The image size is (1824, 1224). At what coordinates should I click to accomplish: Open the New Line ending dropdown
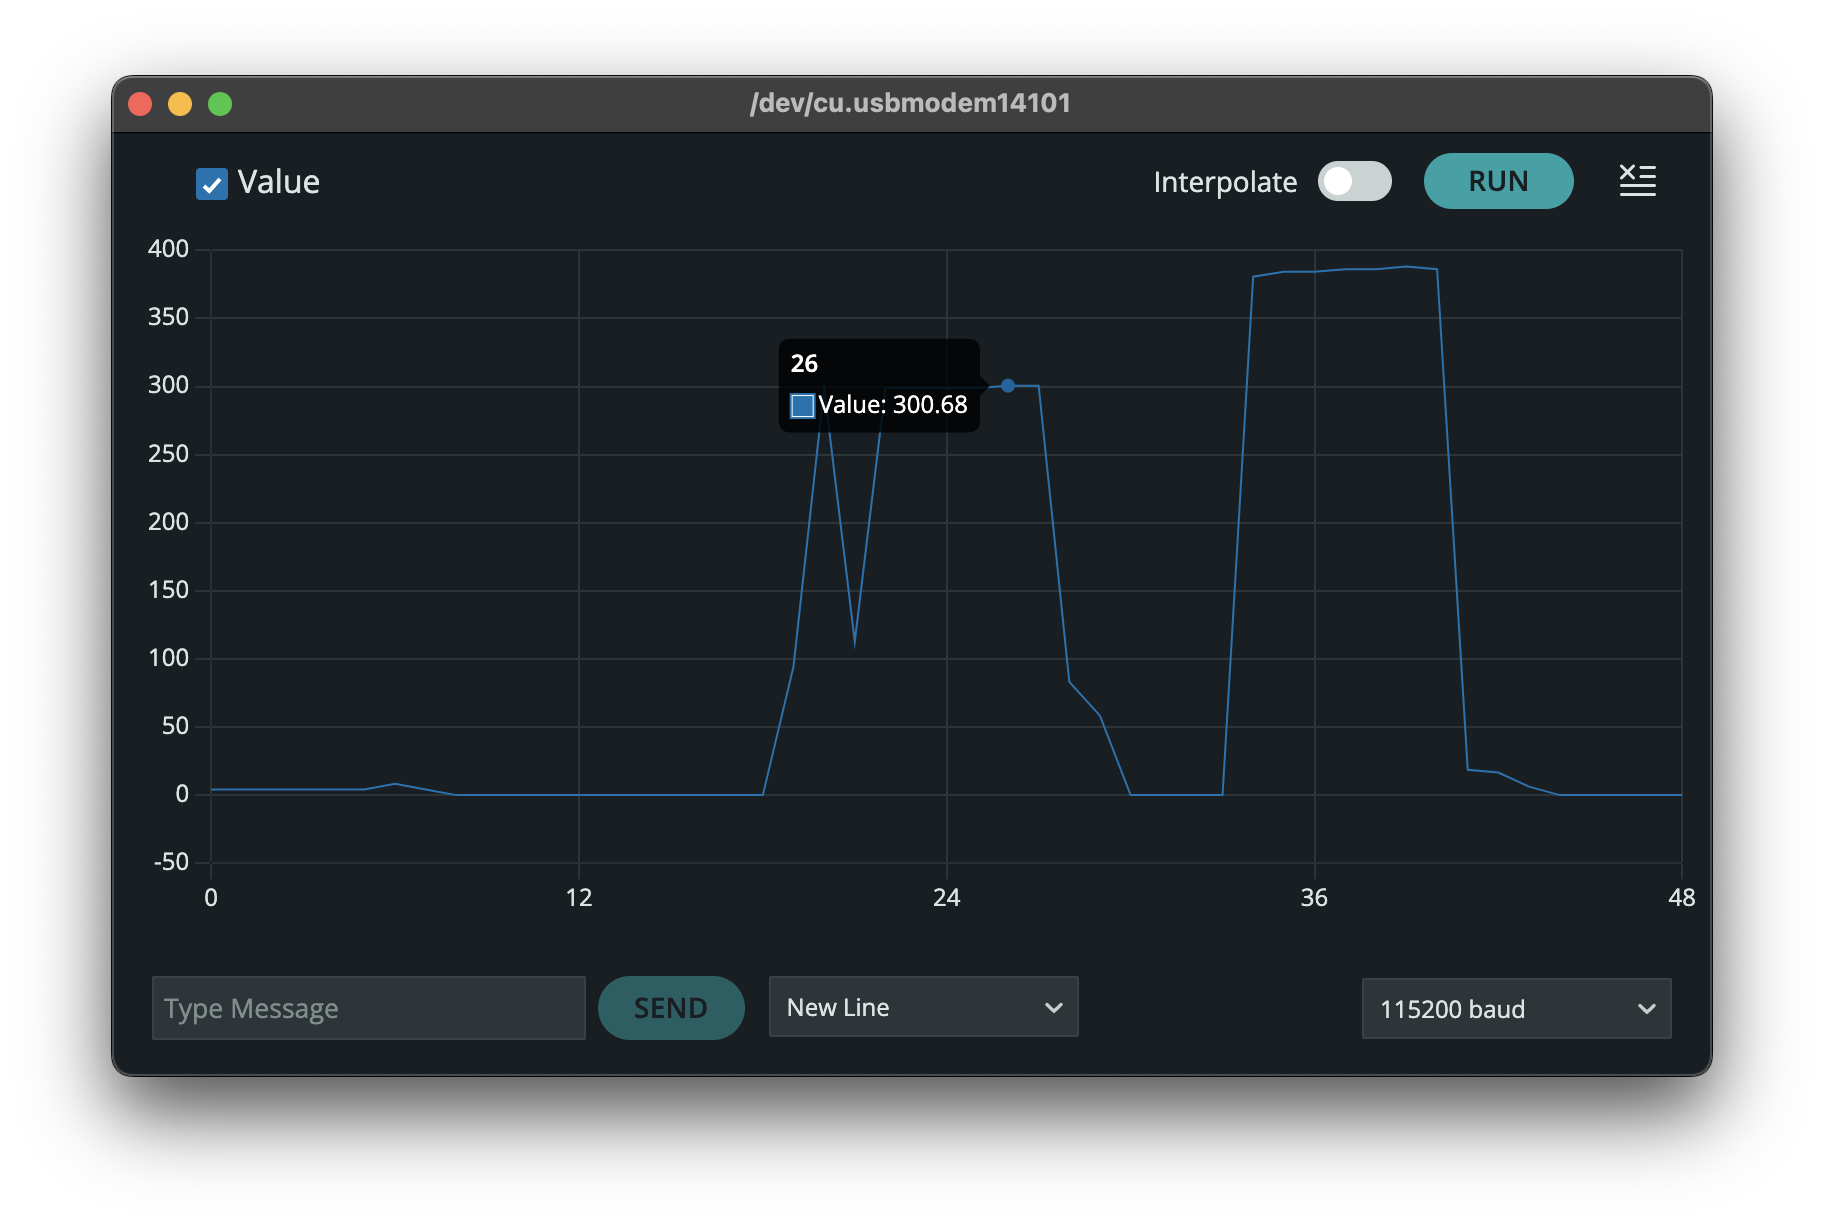(922, 1007)
